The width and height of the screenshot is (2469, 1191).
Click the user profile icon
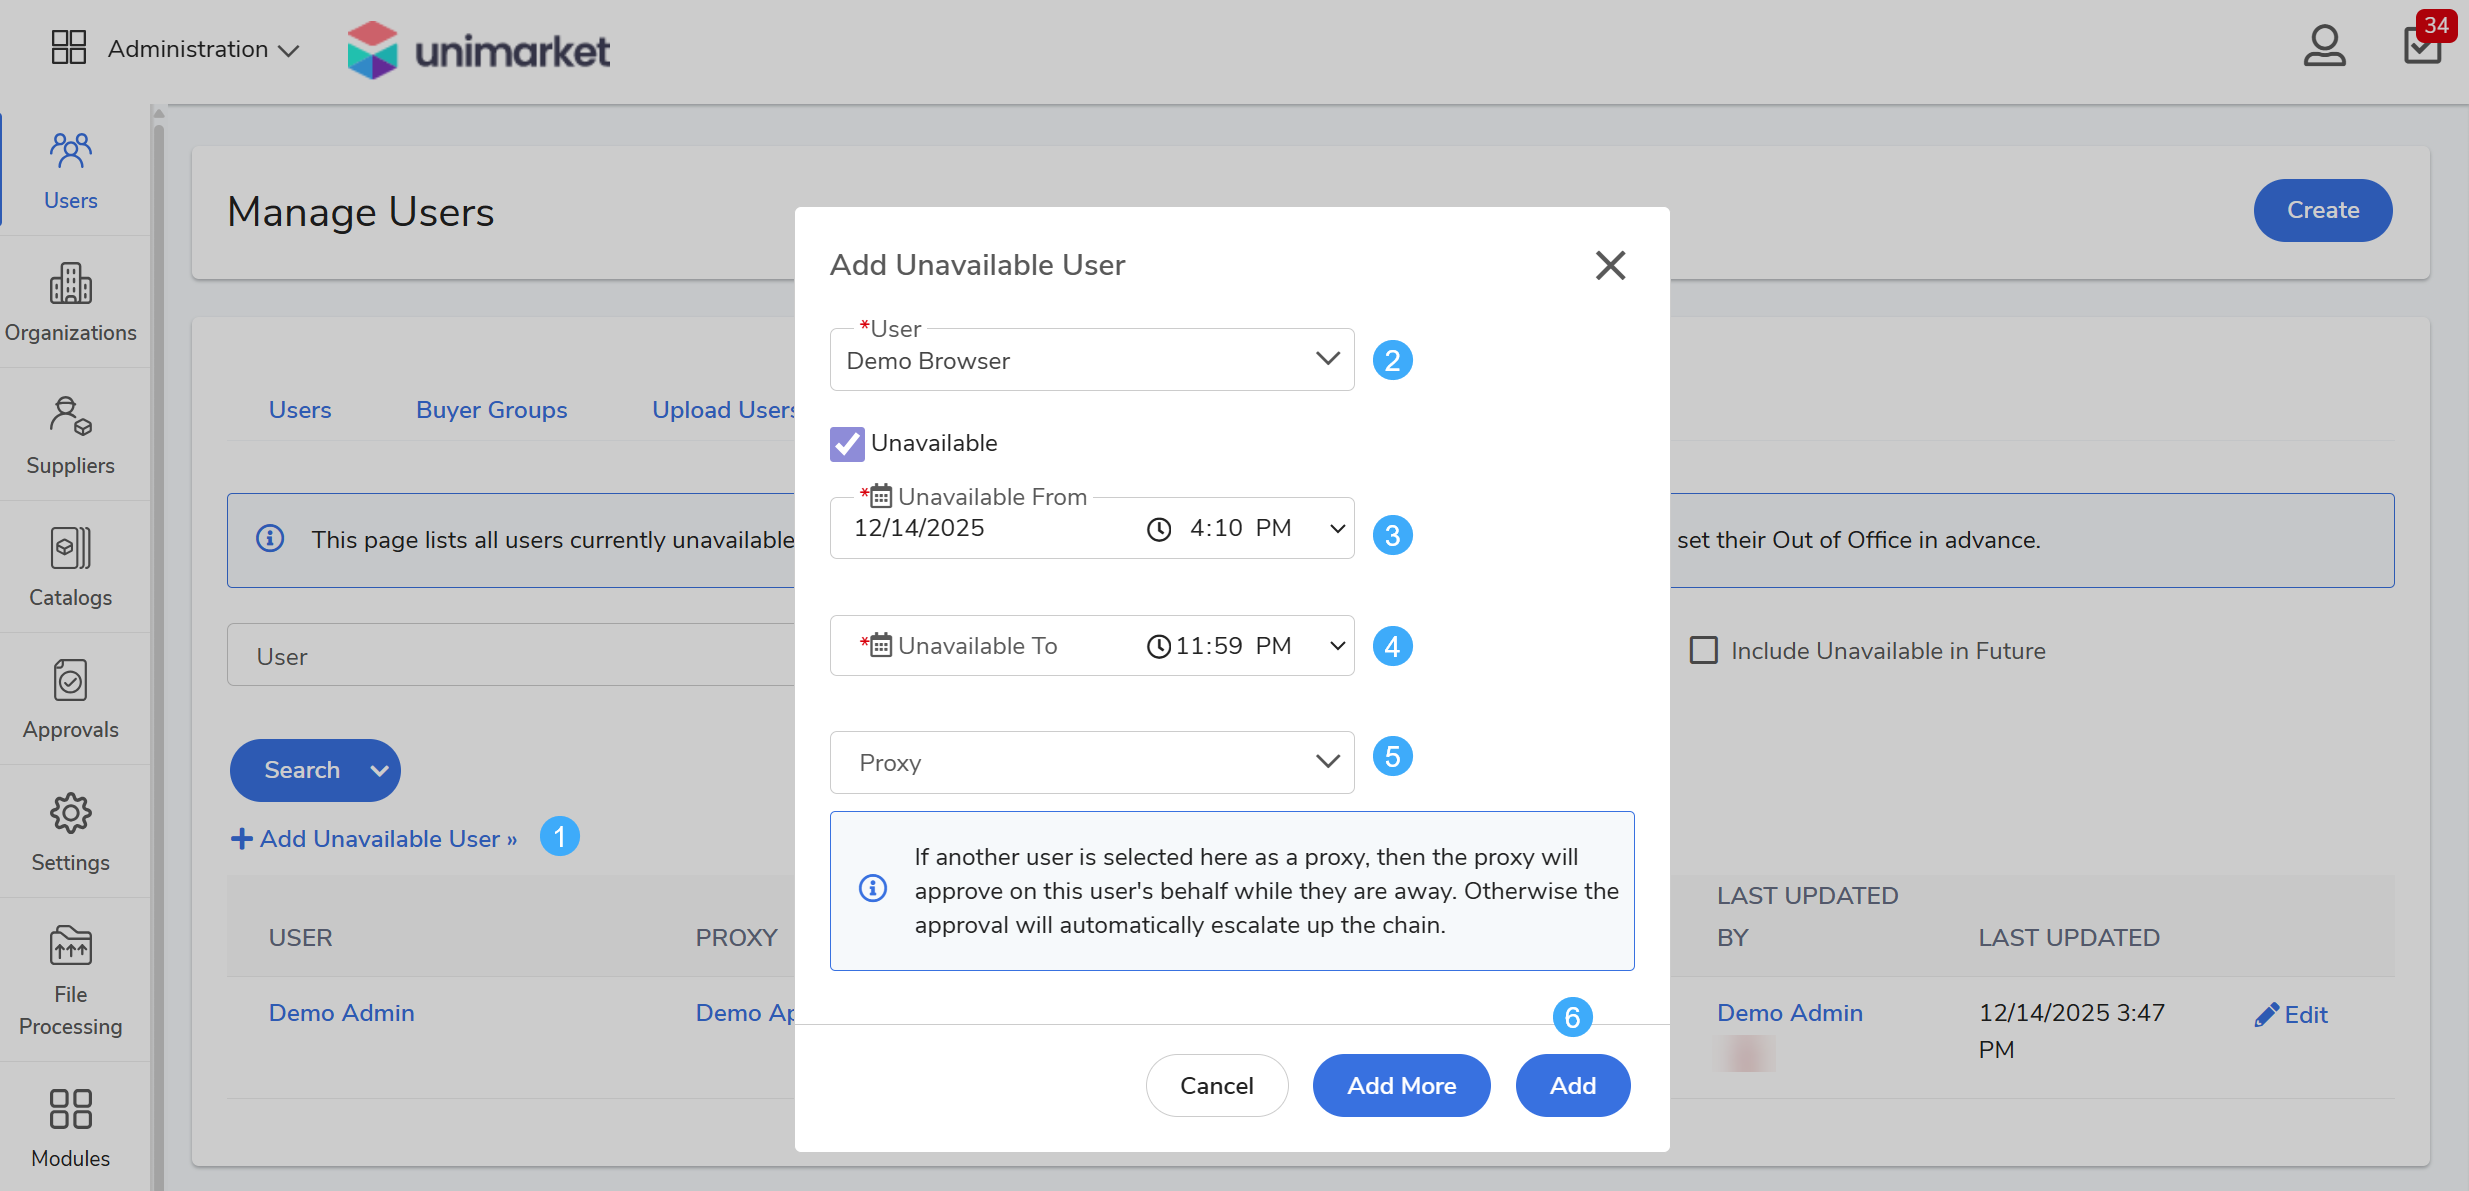2324,47
